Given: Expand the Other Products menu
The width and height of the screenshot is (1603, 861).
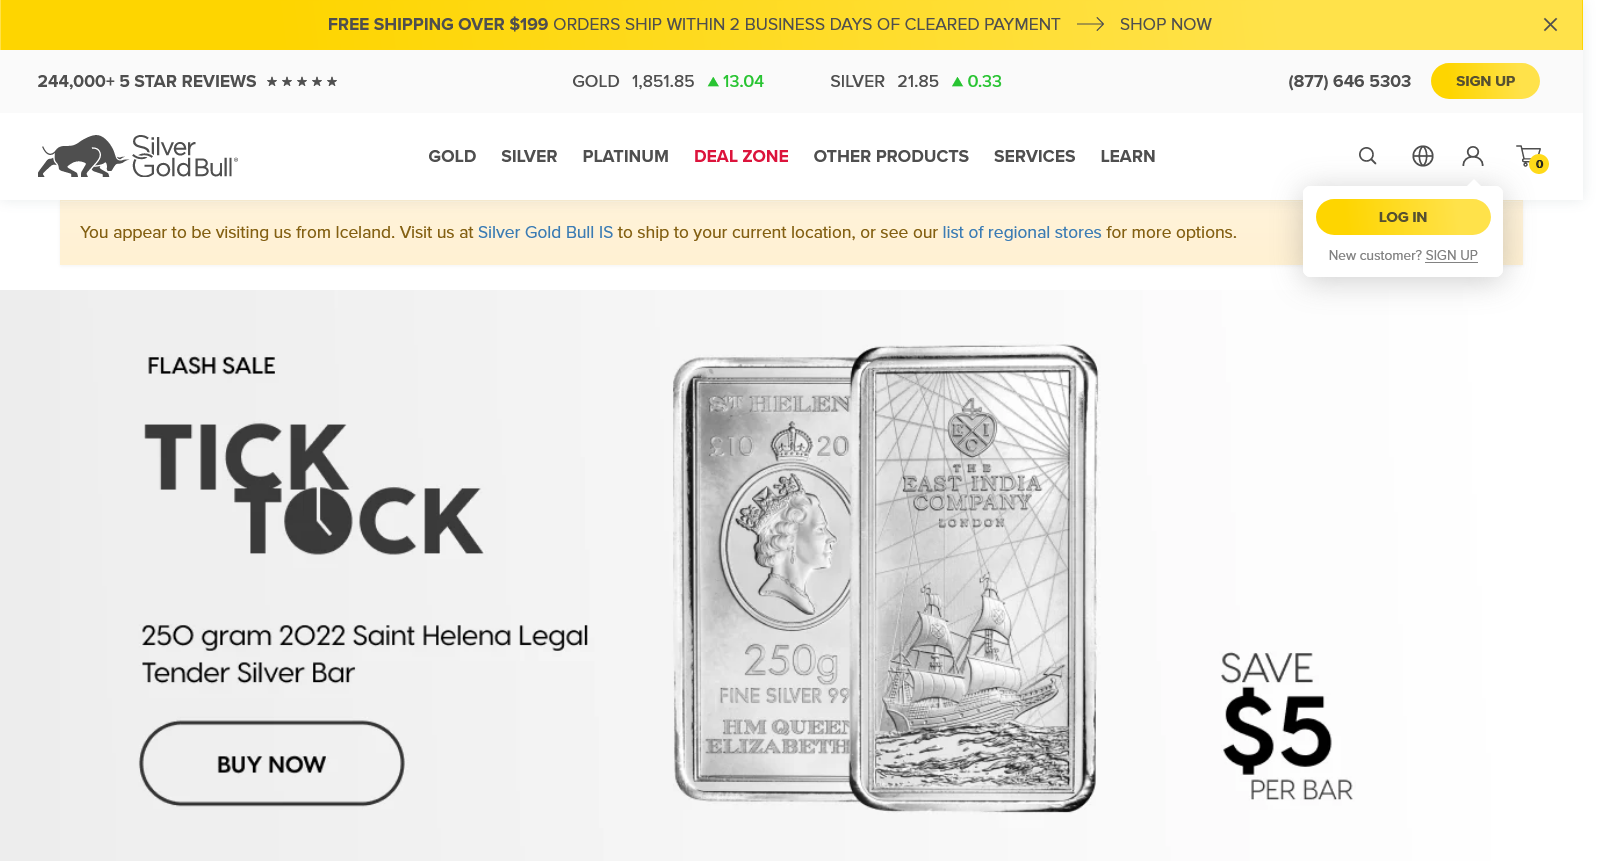Looking at the screenshot, I should pyautogui.click(x=891, y=156).
